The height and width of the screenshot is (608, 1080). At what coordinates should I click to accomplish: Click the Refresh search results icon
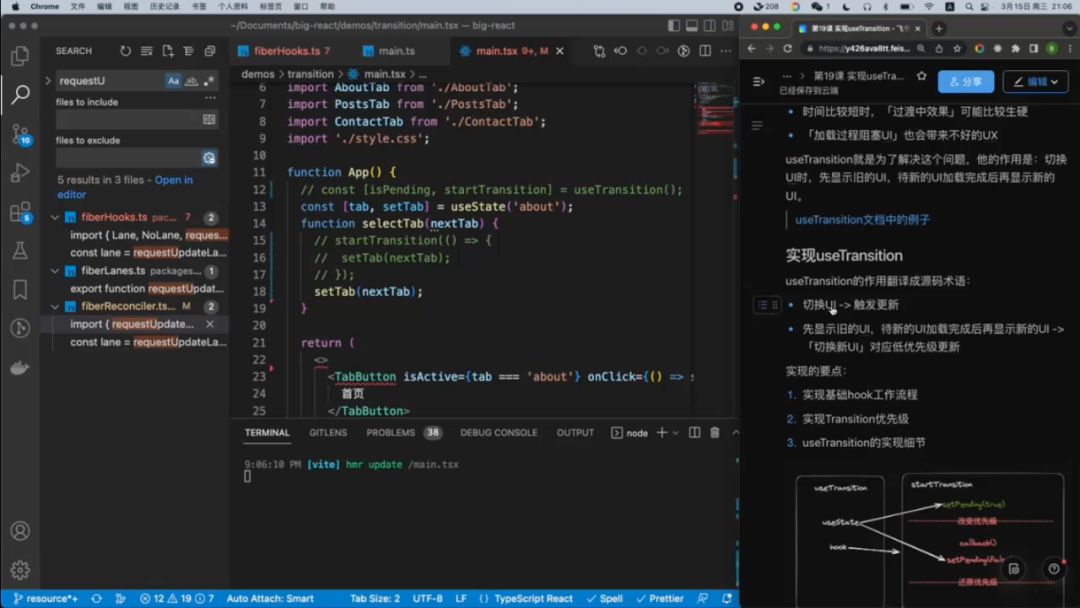(125, 51)
